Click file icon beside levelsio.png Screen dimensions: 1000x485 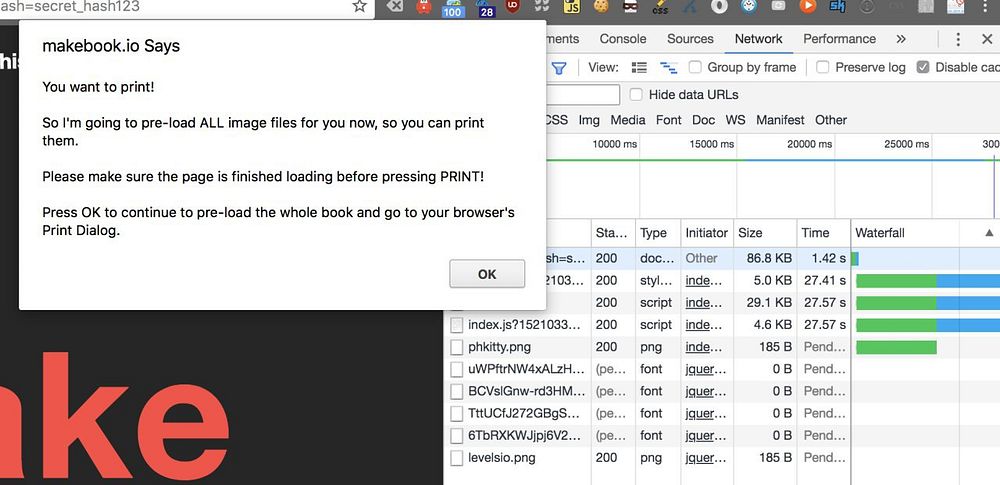click(457, 458)
